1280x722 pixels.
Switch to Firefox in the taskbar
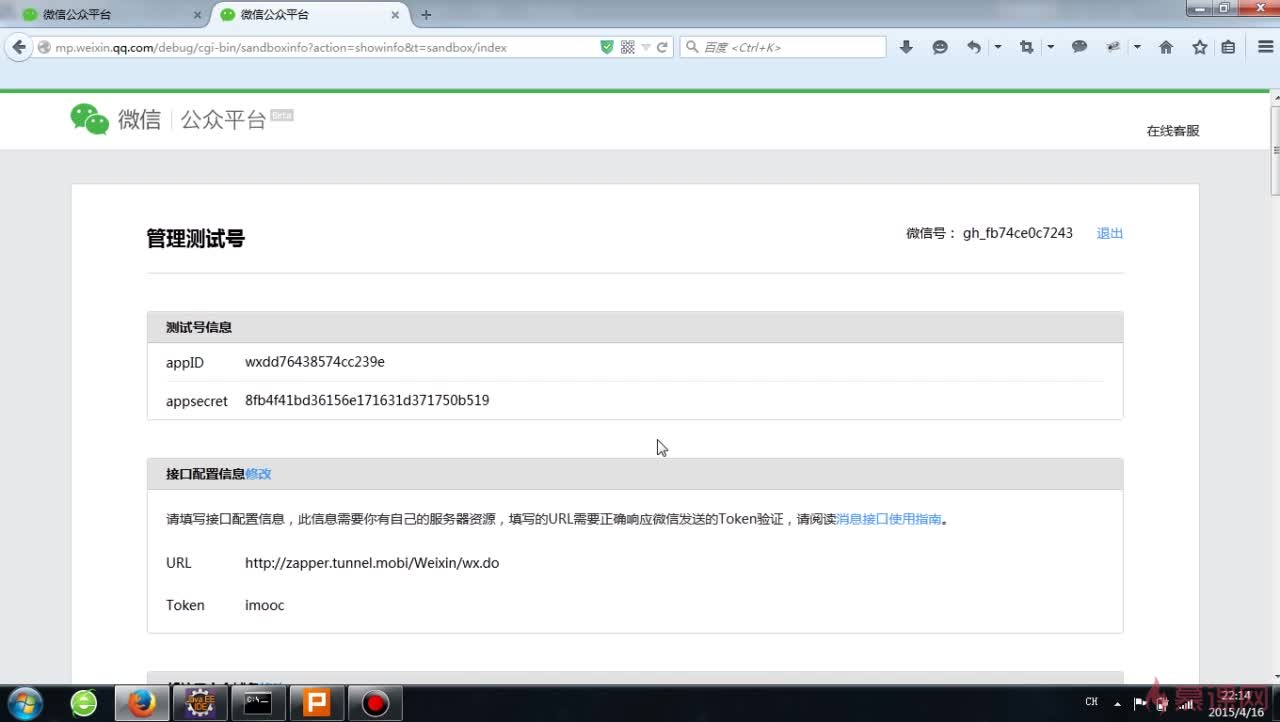(x=142, y=703)
